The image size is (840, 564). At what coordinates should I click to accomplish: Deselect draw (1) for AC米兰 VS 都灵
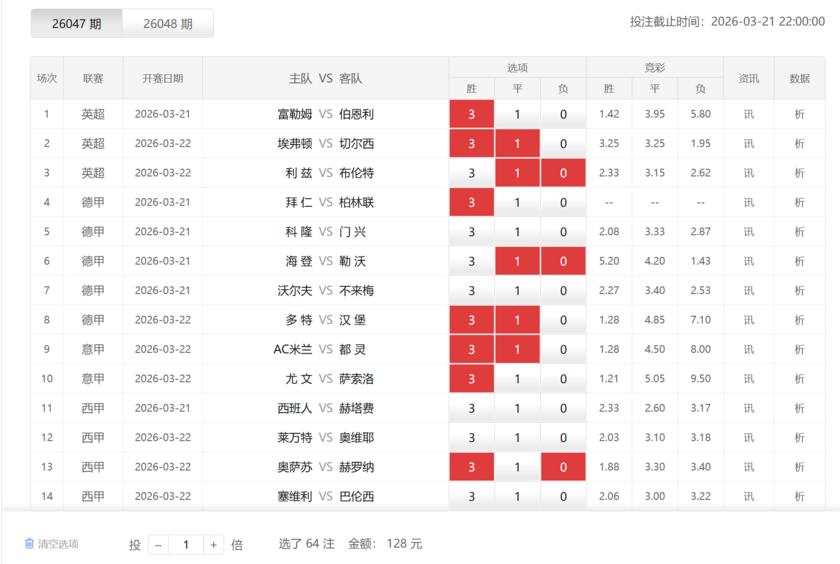point(517,349)
